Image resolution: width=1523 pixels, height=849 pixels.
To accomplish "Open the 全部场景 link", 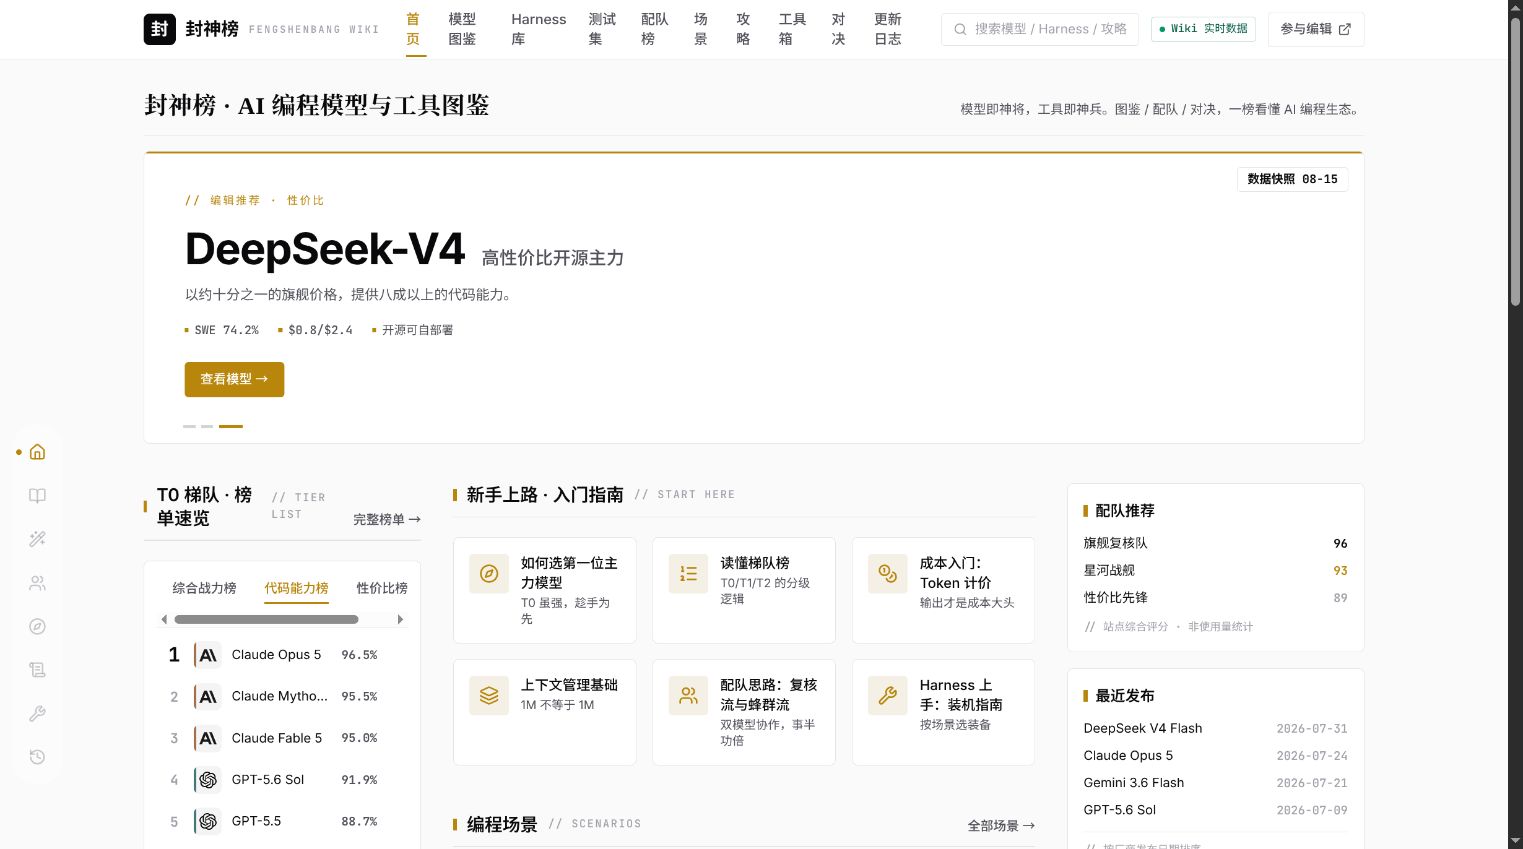I will coord(1001,825).
